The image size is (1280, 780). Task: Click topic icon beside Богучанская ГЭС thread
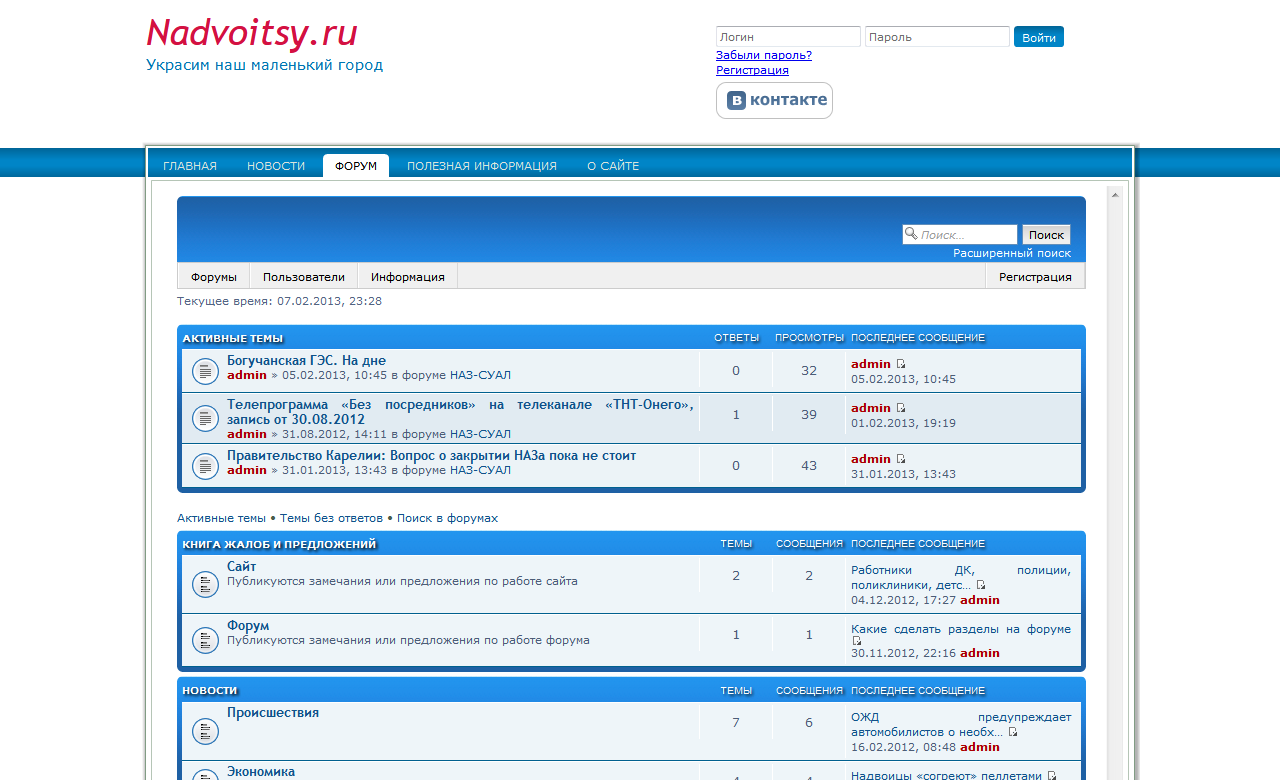(205, 371)
